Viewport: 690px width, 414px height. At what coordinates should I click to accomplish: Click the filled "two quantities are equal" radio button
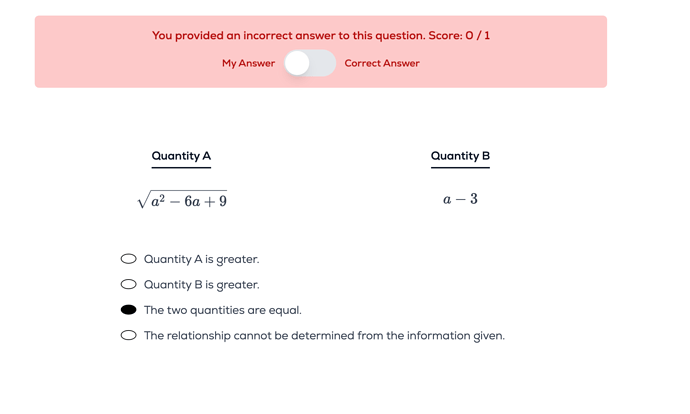129,310
